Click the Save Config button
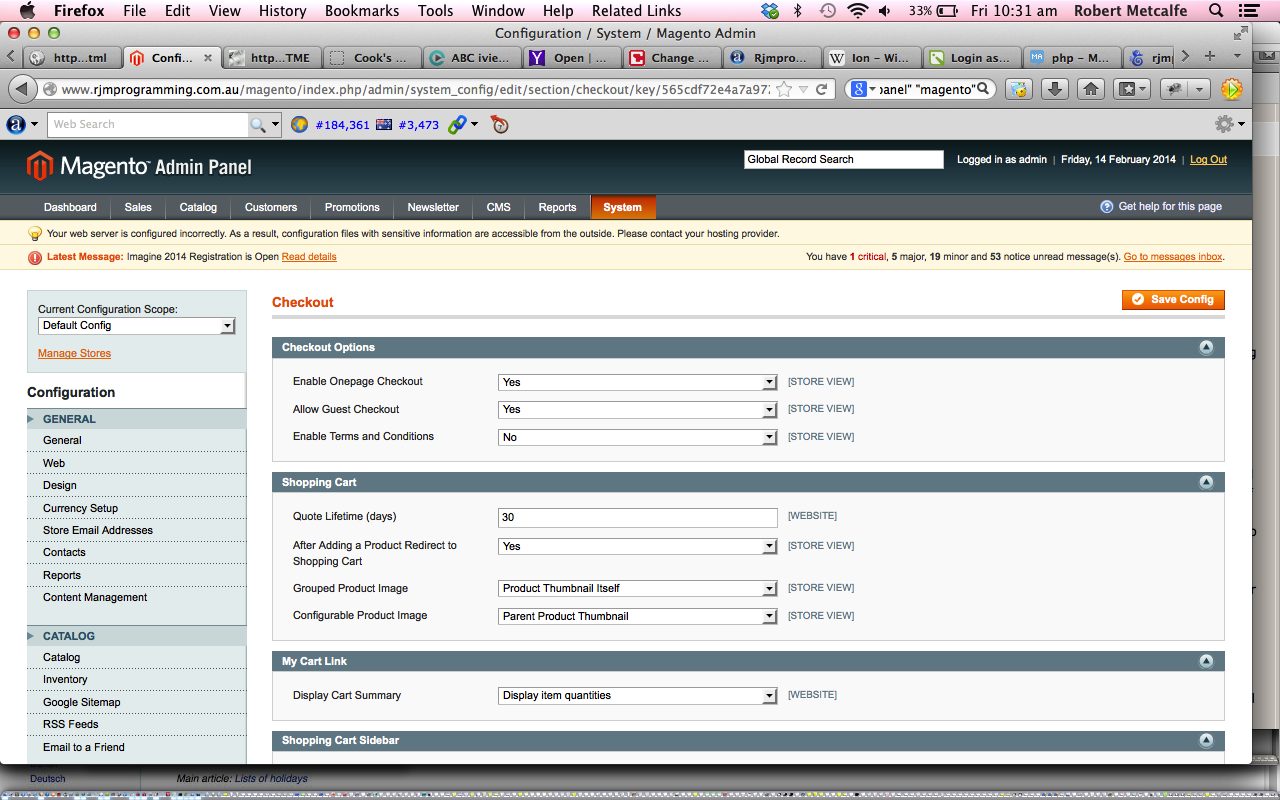Viewport: 1280px width, 800px height. (x=1173, y=299)
